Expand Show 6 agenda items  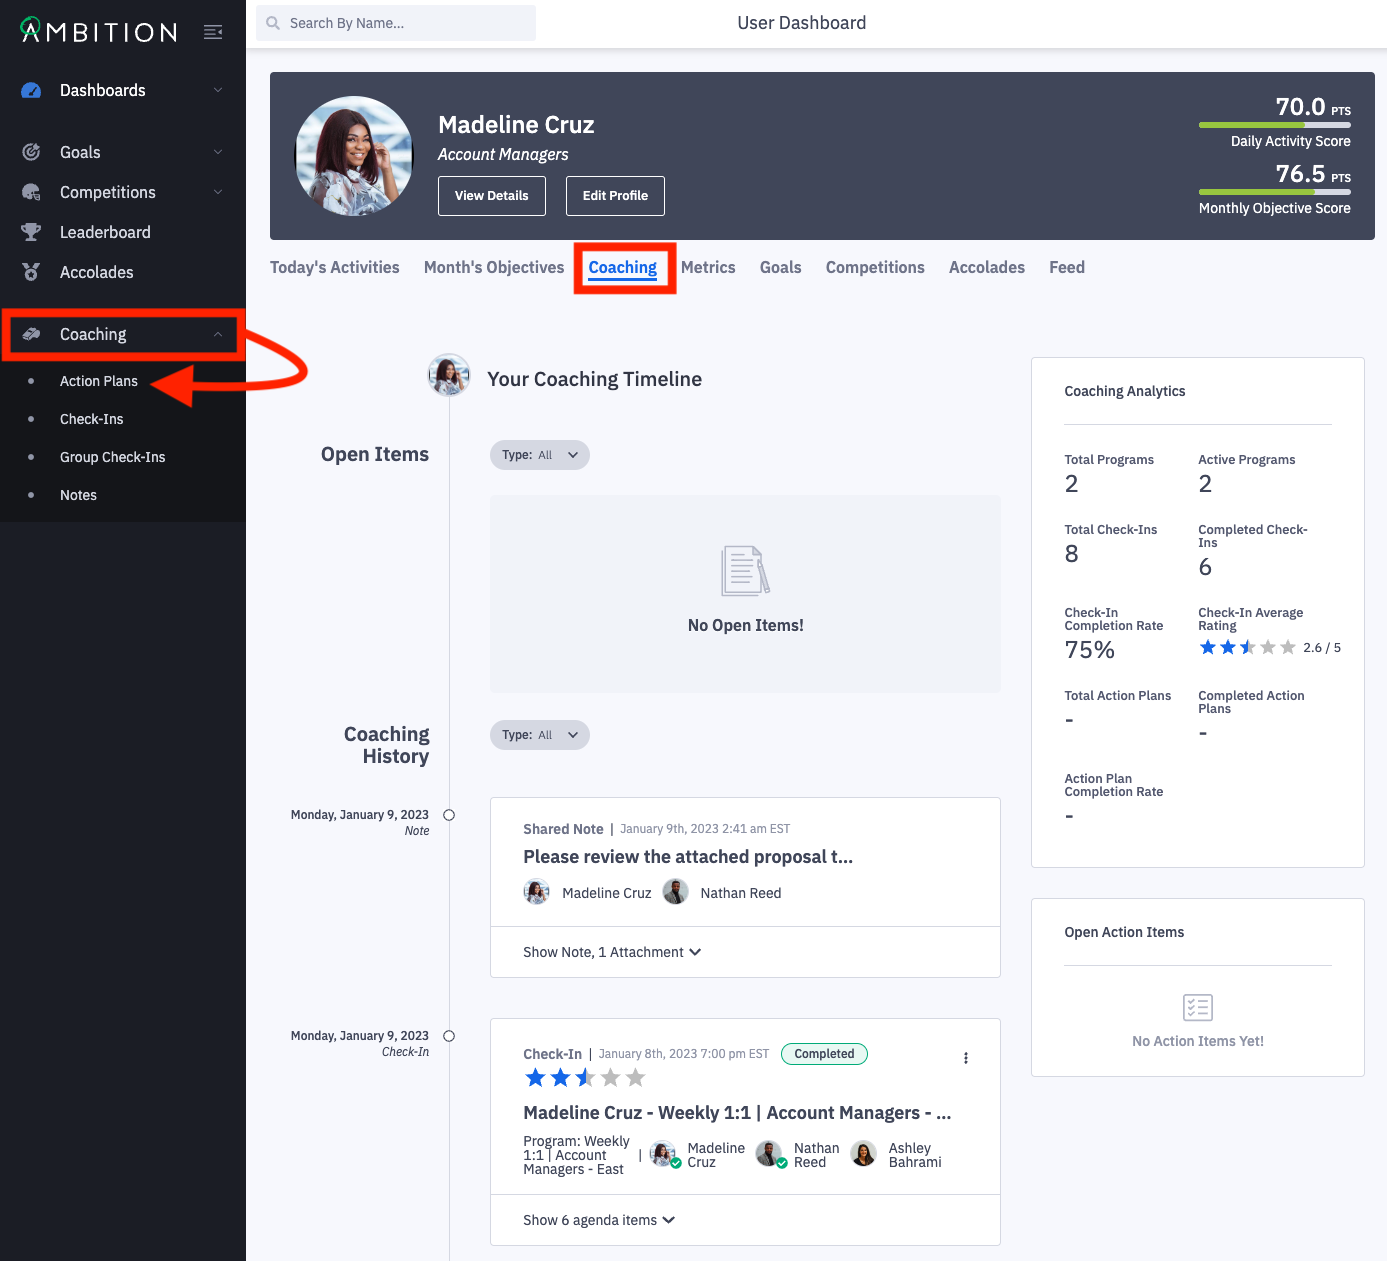point(599,1220)
